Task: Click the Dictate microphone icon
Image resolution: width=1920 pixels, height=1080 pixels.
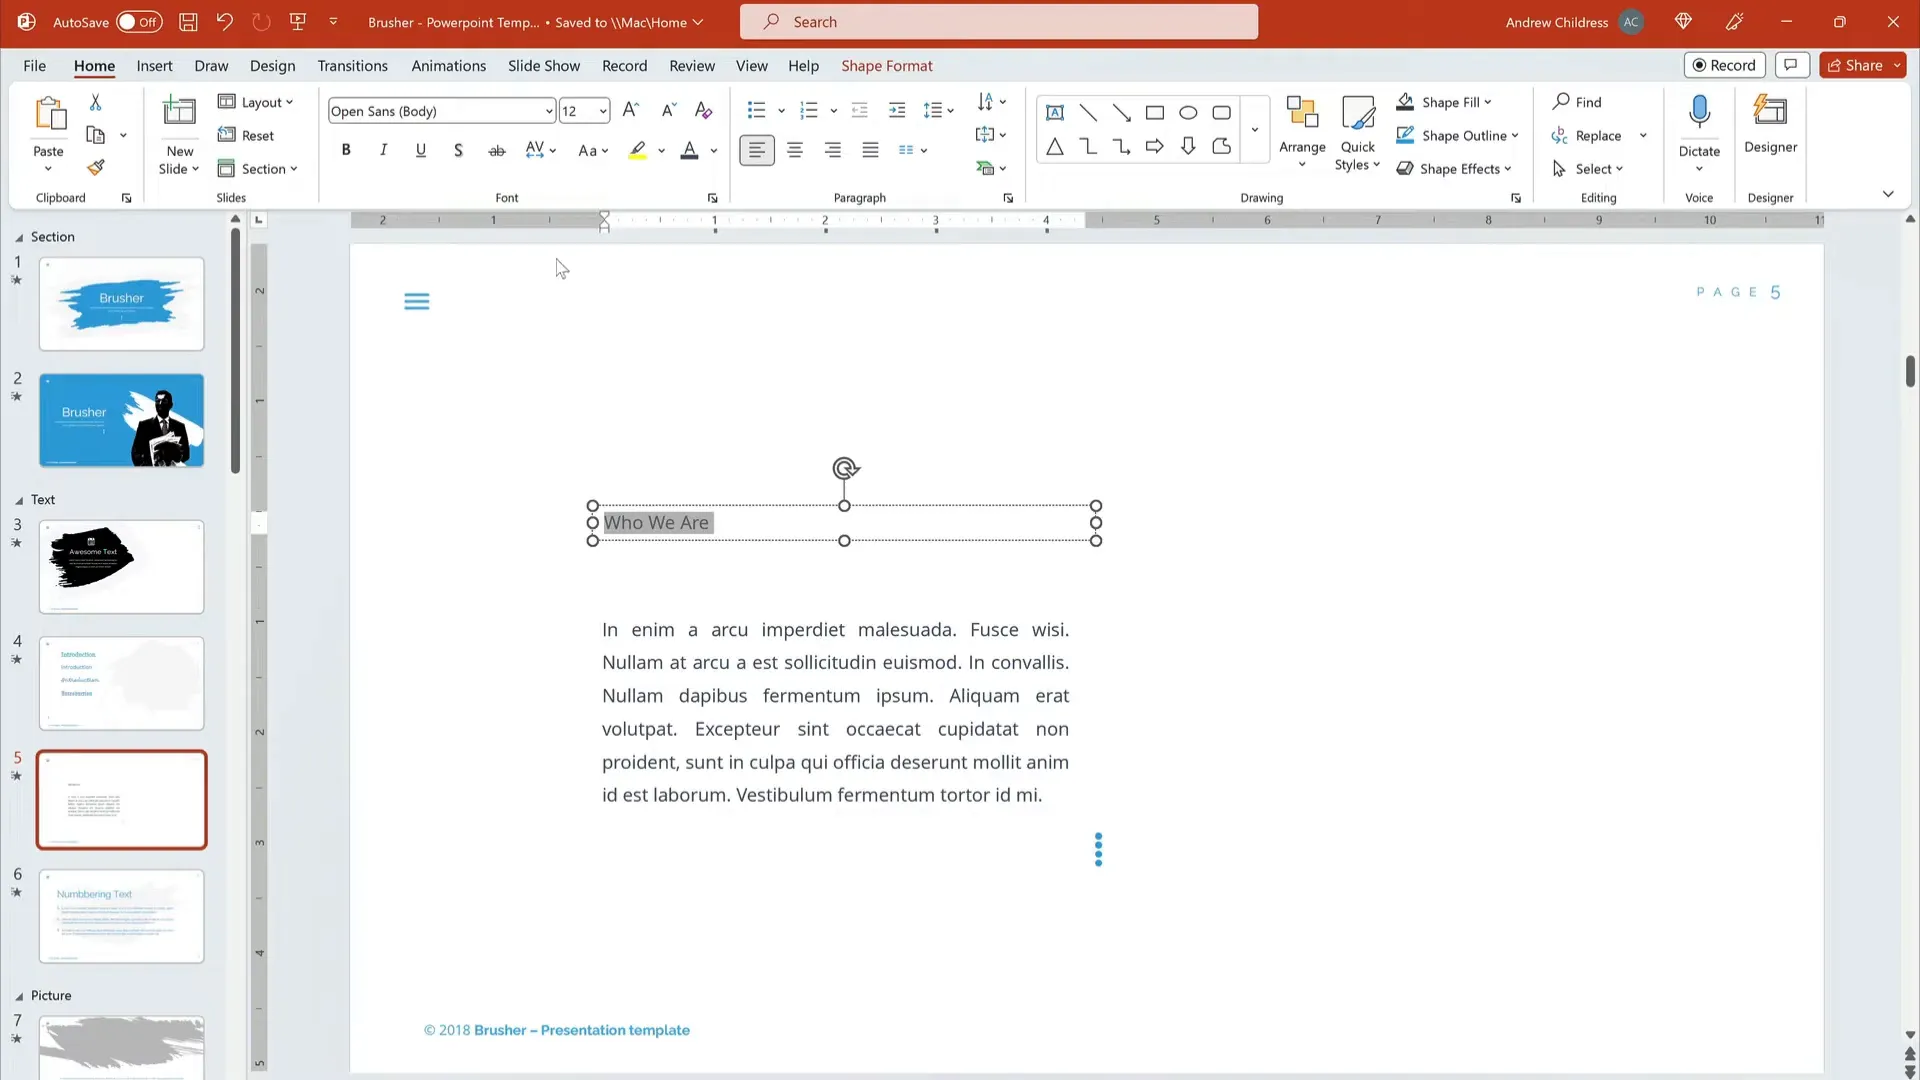Action: [1699, 114]
